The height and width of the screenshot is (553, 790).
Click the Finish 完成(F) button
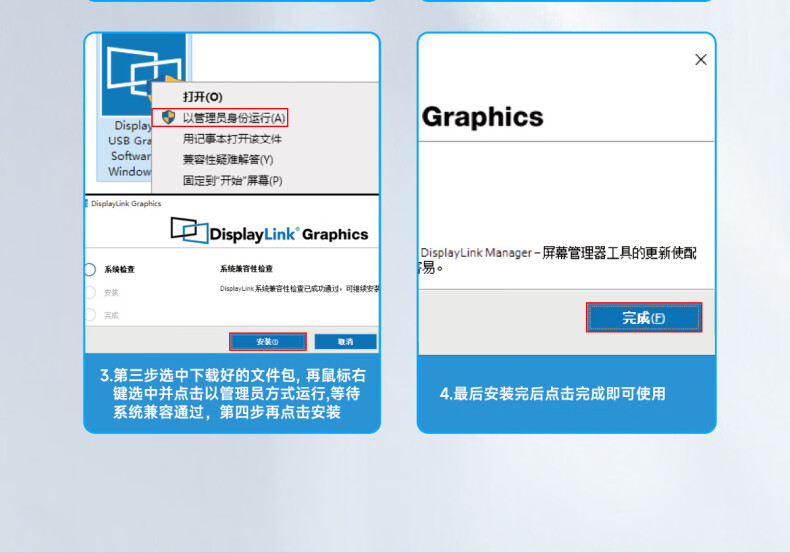644,318
